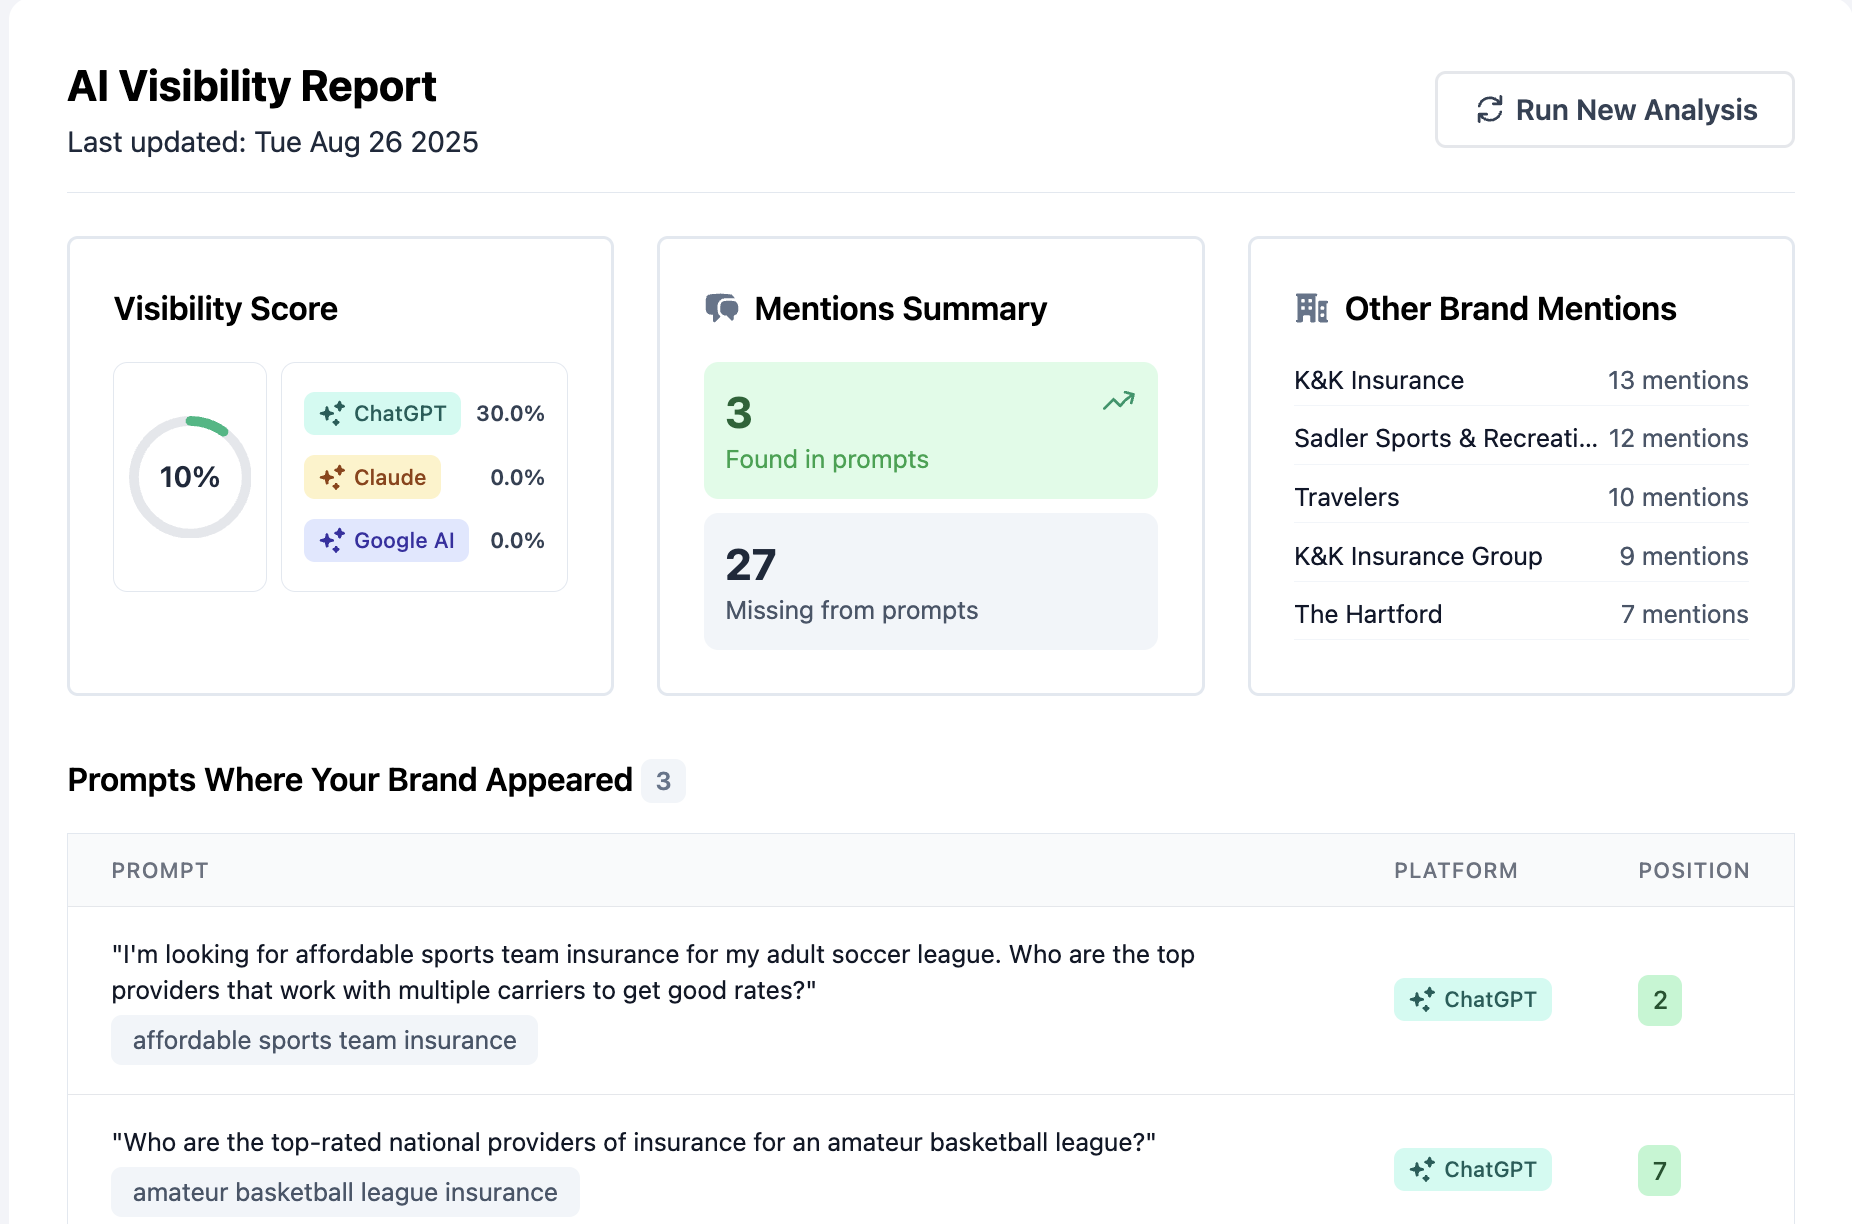1852x1224 pixels.
Task: Click the refresh icon in Run New Analysis
Action: pos(1489,110)
